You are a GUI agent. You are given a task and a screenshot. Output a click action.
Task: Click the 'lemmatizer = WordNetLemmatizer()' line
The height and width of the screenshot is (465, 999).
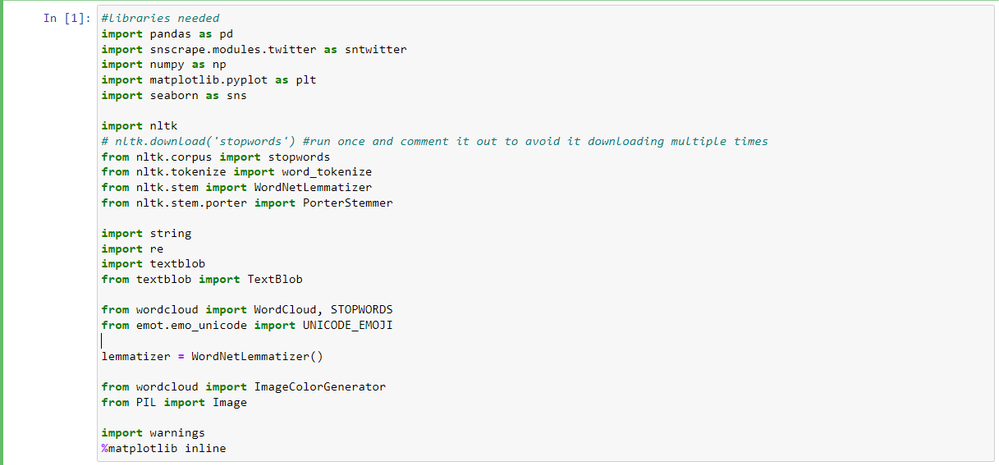212,357
